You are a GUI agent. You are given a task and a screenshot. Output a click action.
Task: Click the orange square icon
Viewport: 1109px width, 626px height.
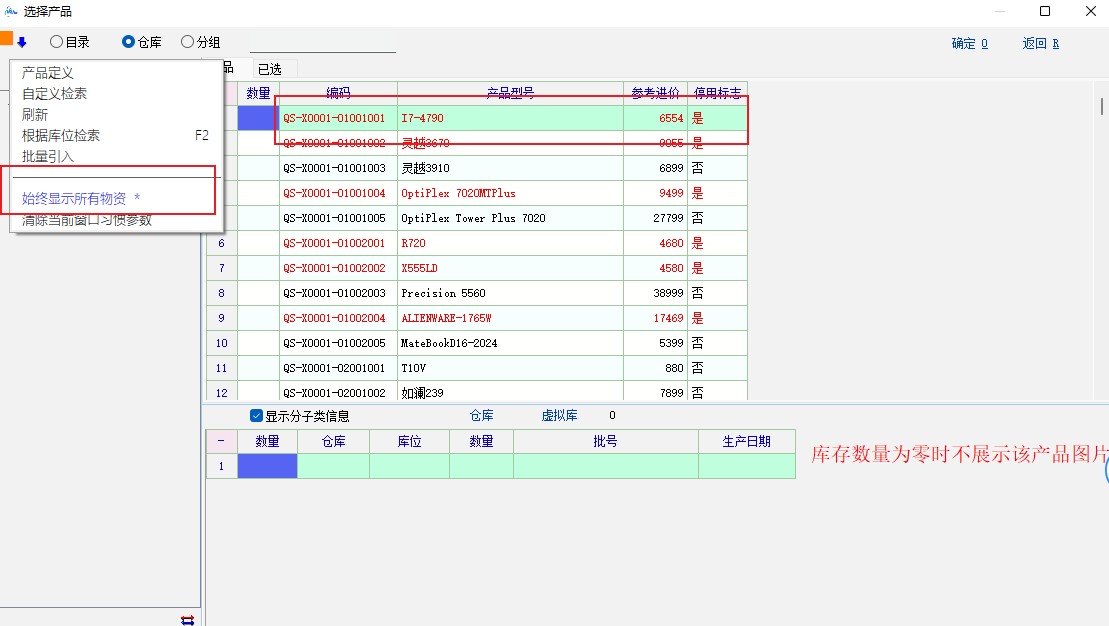[6, 39]
